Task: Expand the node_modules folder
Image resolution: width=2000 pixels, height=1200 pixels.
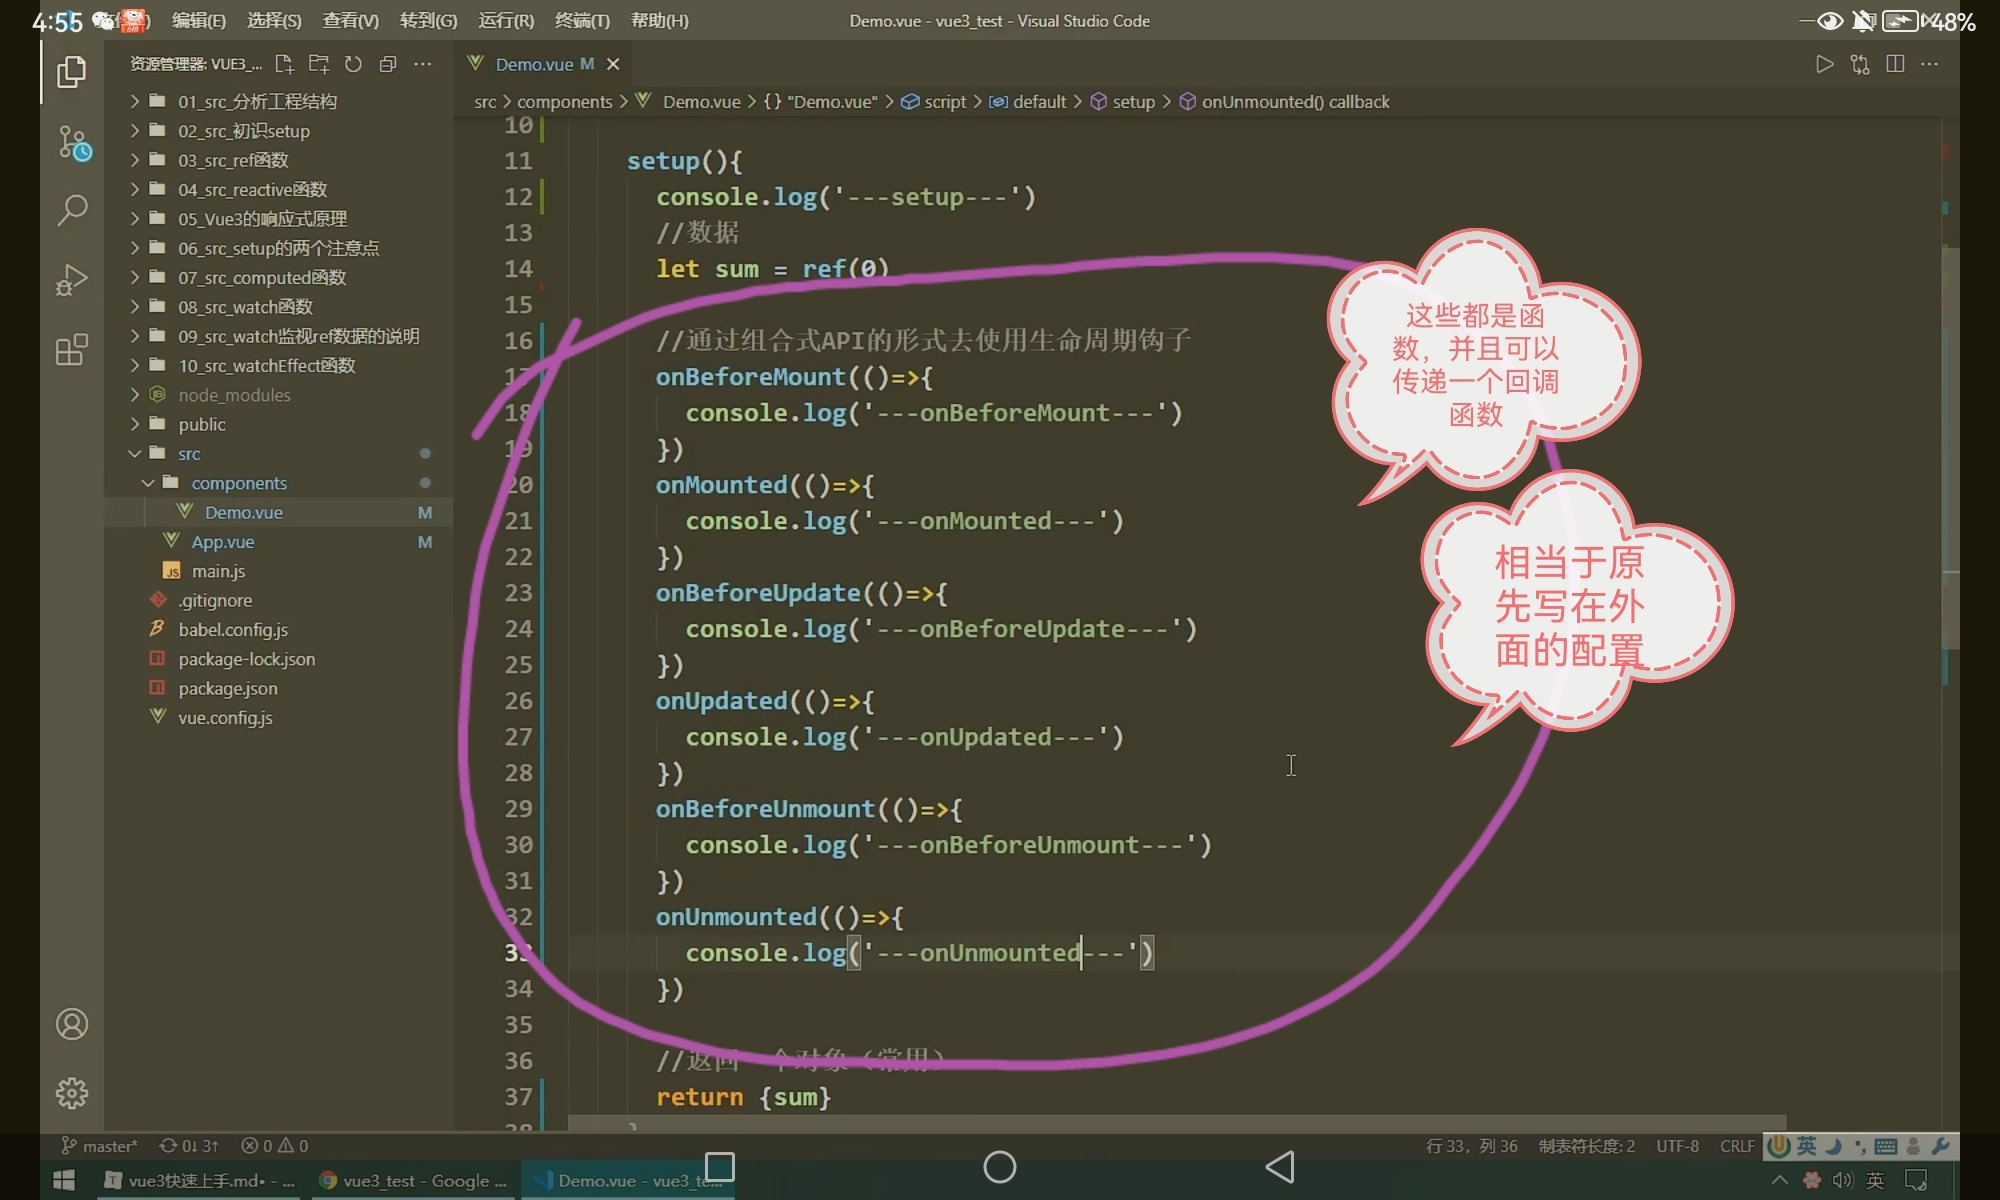Action: (x=234, y=395)
